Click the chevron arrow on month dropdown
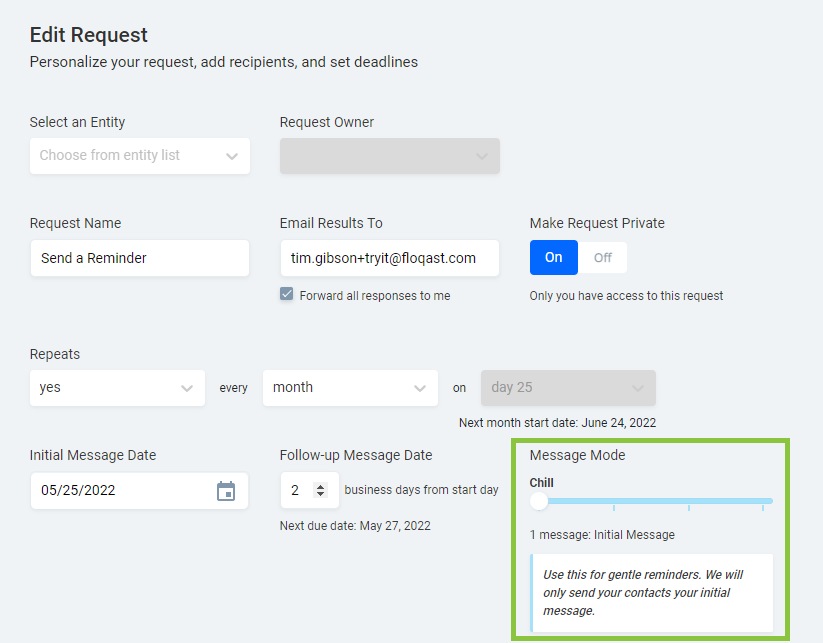The width and height of the screenshot is (823, 643). click(419, 388)
